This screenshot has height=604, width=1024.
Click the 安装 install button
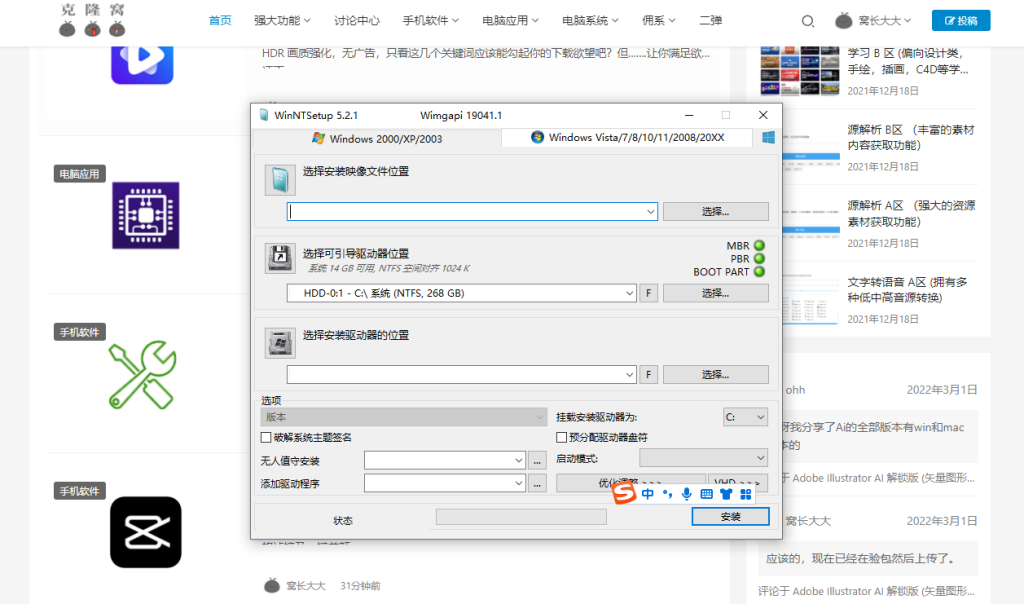[730, 517]
